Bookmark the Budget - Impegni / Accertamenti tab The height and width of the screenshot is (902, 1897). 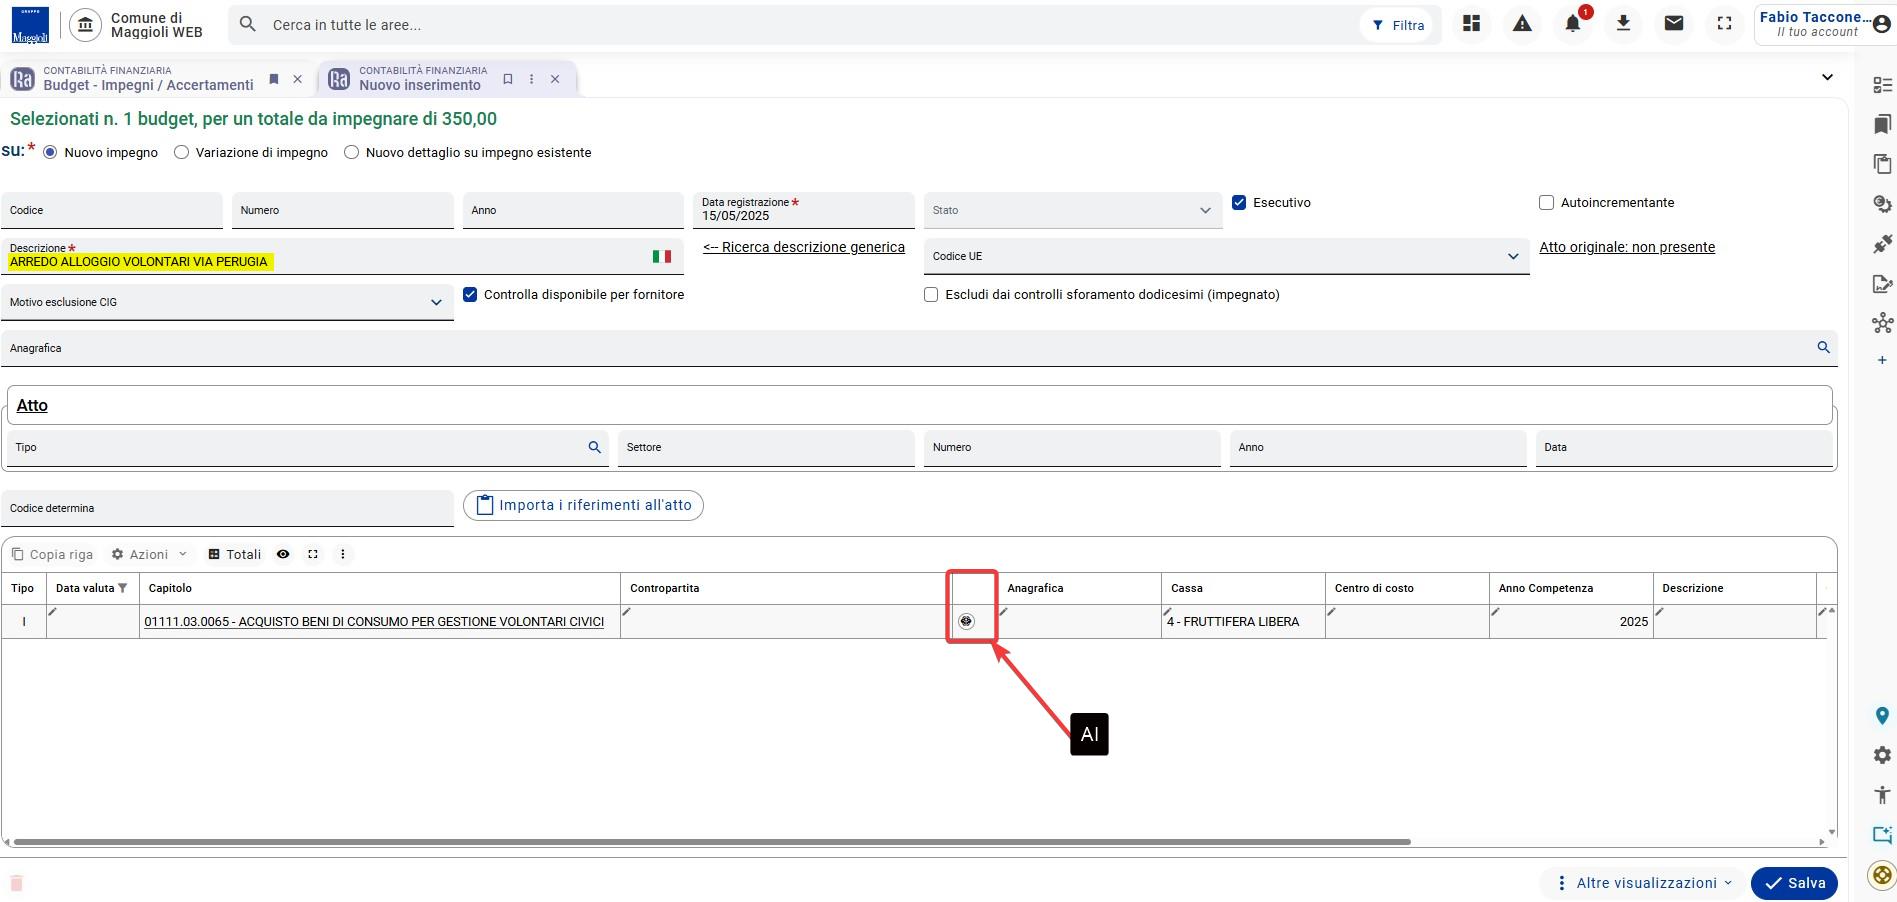274,79
